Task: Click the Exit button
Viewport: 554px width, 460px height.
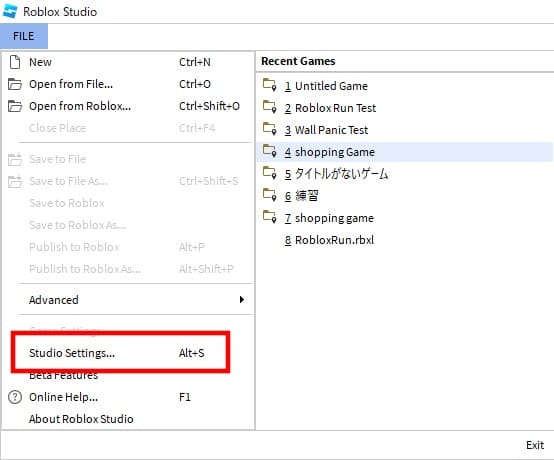Action: pos(535,445)
